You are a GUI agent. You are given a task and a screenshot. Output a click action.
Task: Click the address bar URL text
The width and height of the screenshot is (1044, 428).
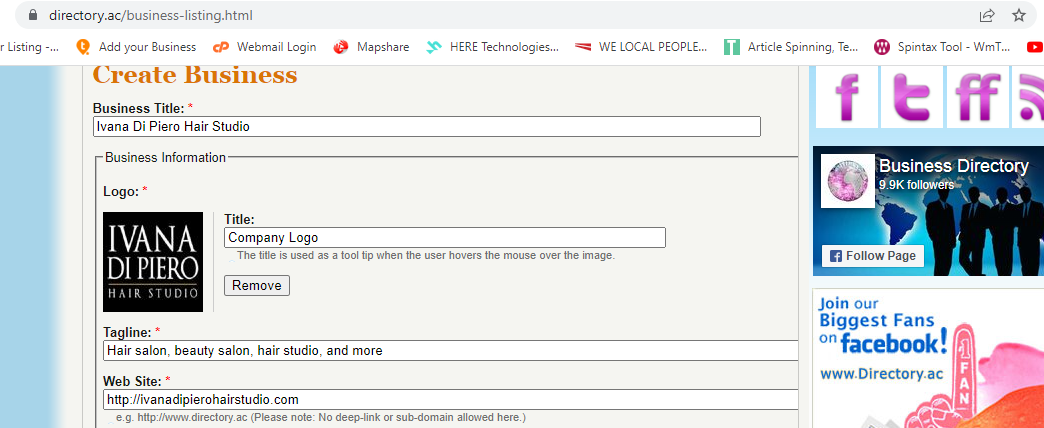pos(150,15)
